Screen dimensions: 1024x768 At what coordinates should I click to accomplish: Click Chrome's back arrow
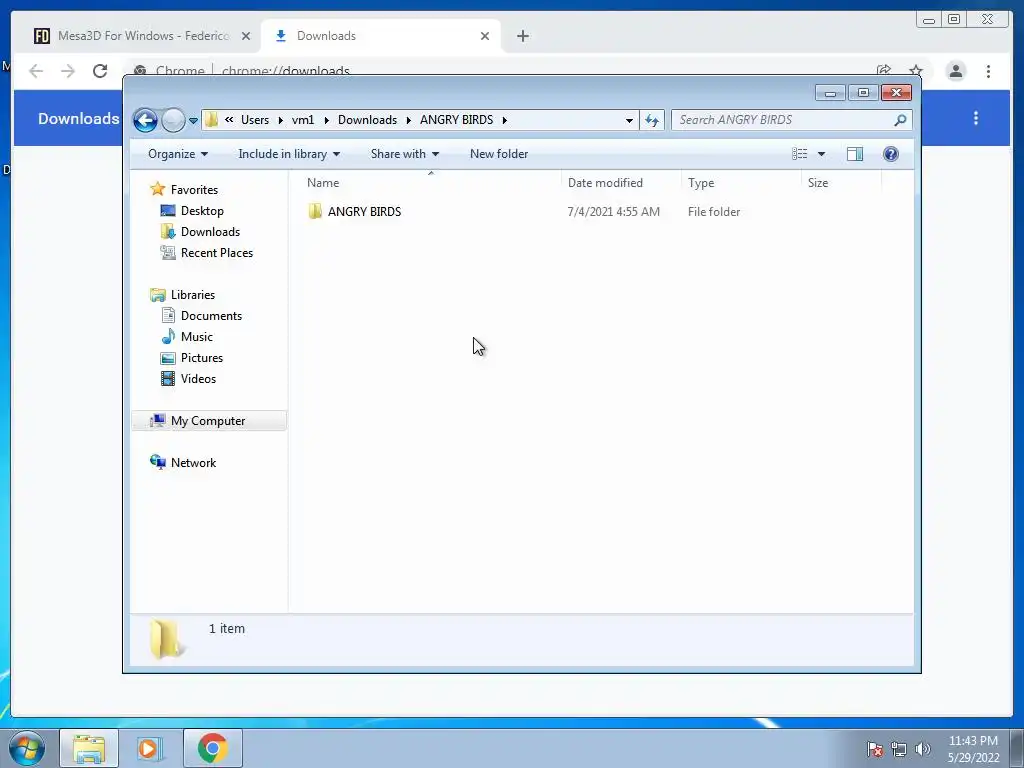coord(36,71)
